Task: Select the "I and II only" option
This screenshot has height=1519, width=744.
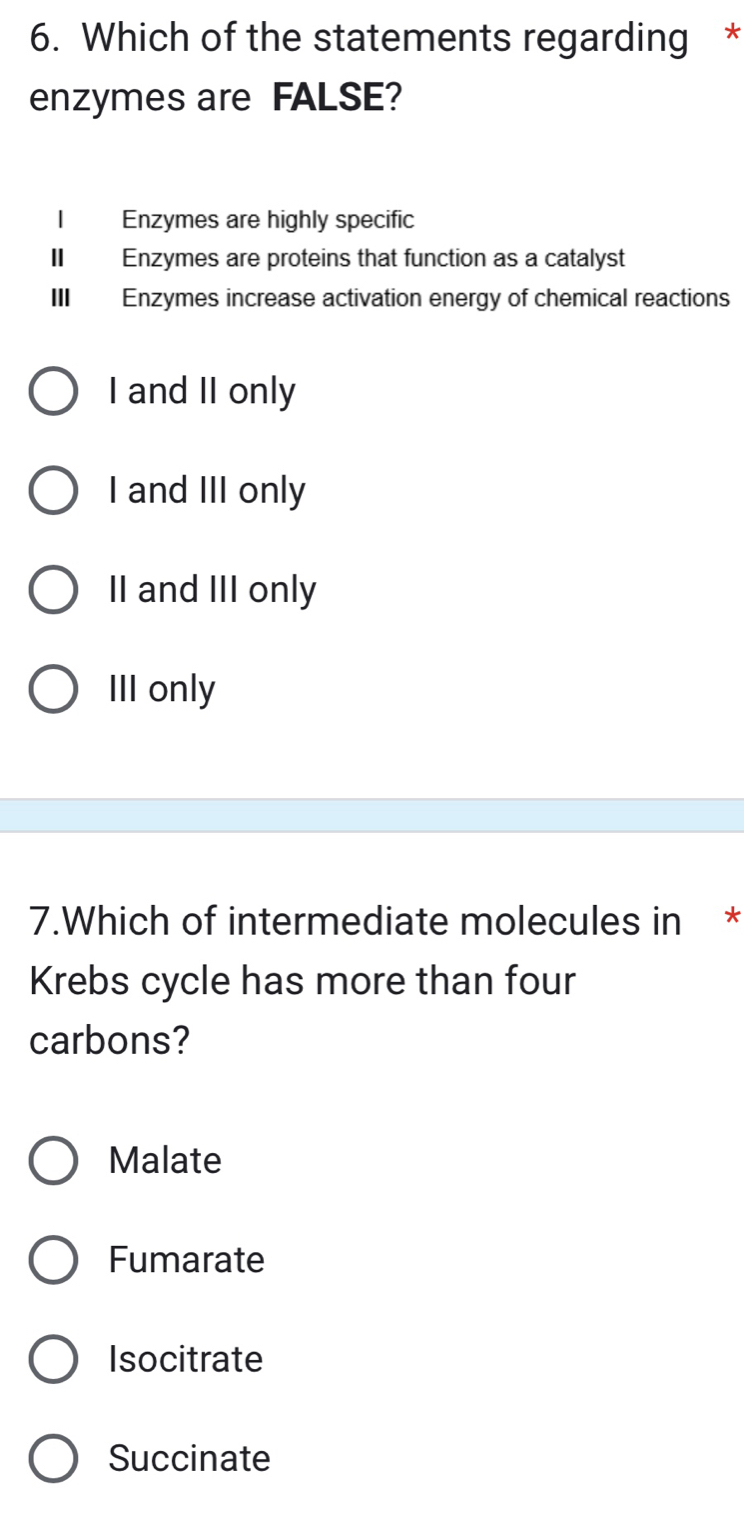Action: 55,391
